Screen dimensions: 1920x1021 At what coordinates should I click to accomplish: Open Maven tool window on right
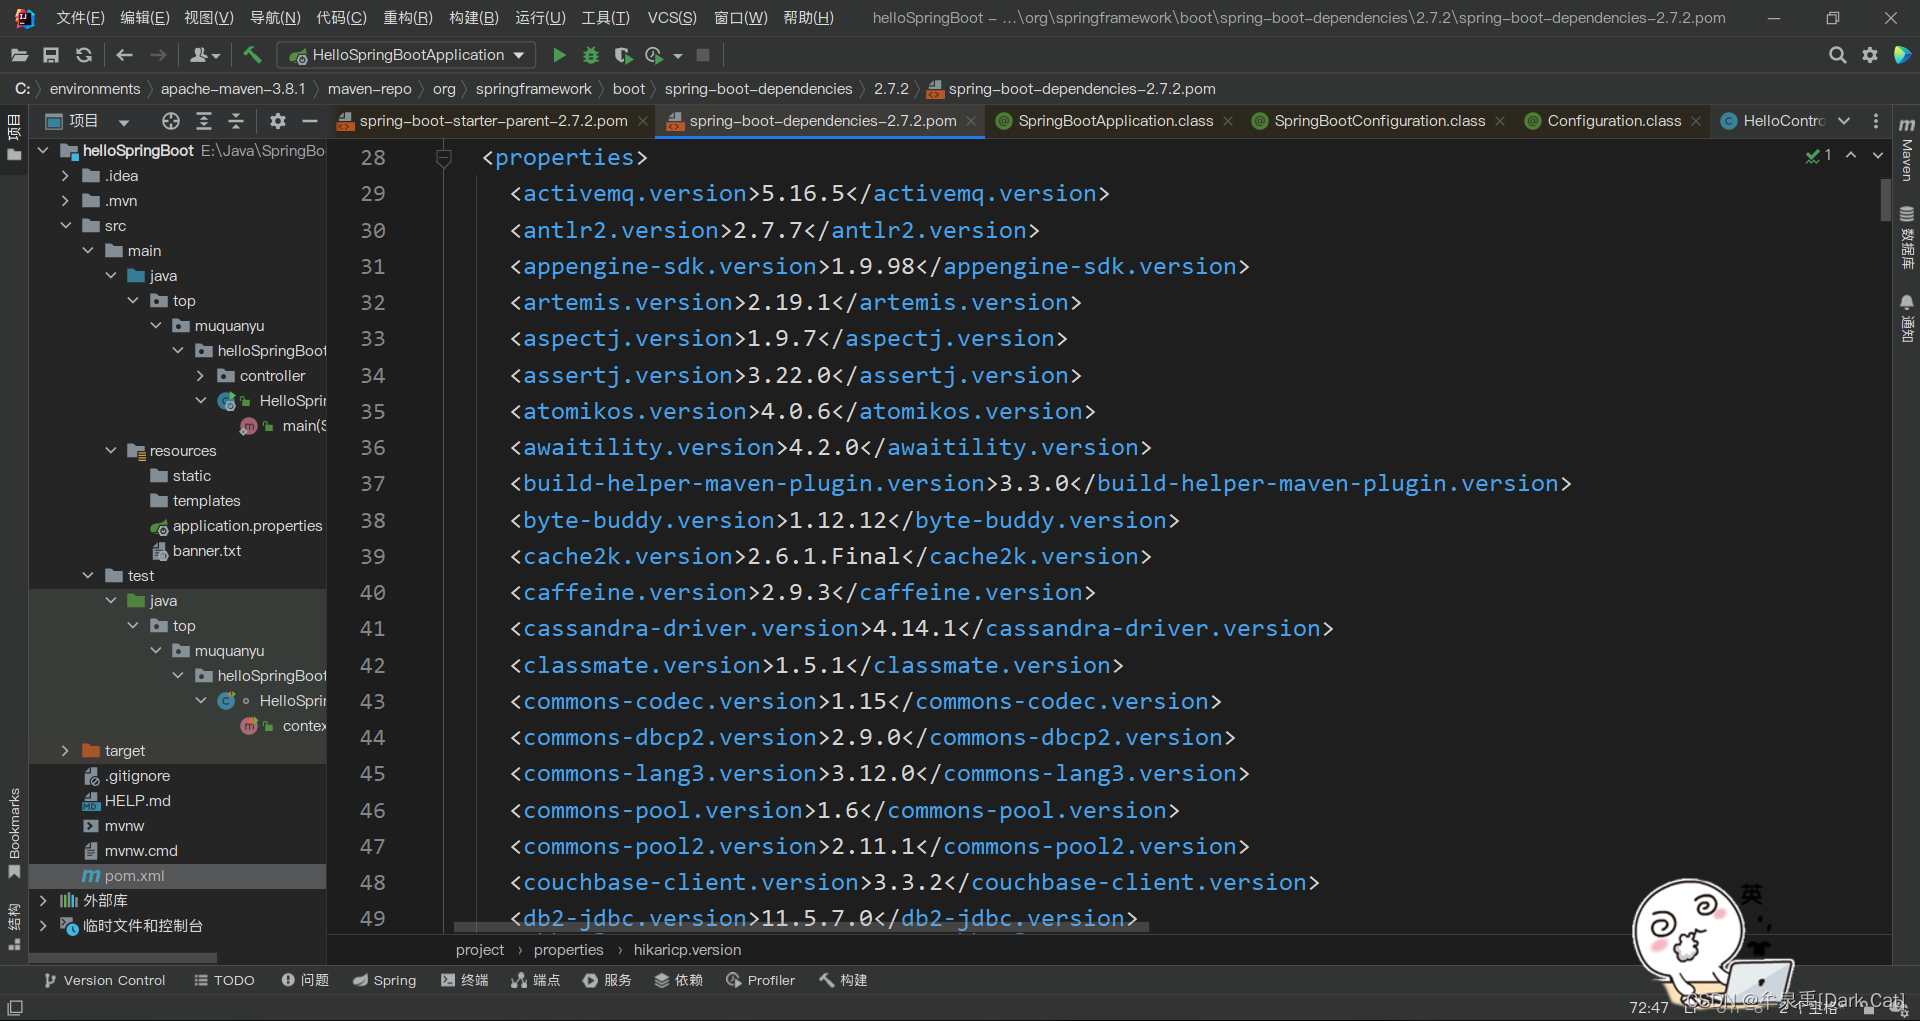[1907, 150]
